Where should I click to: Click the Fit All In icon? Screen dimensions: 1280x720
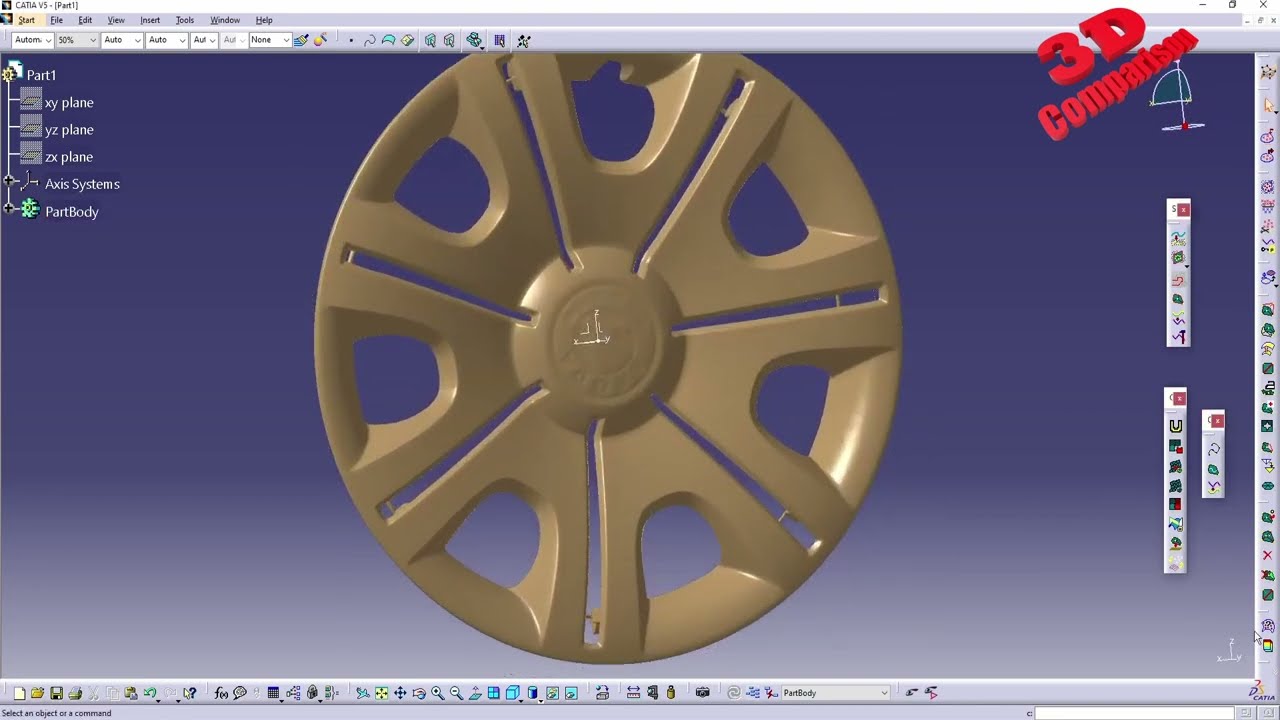[x=381, y=693]
